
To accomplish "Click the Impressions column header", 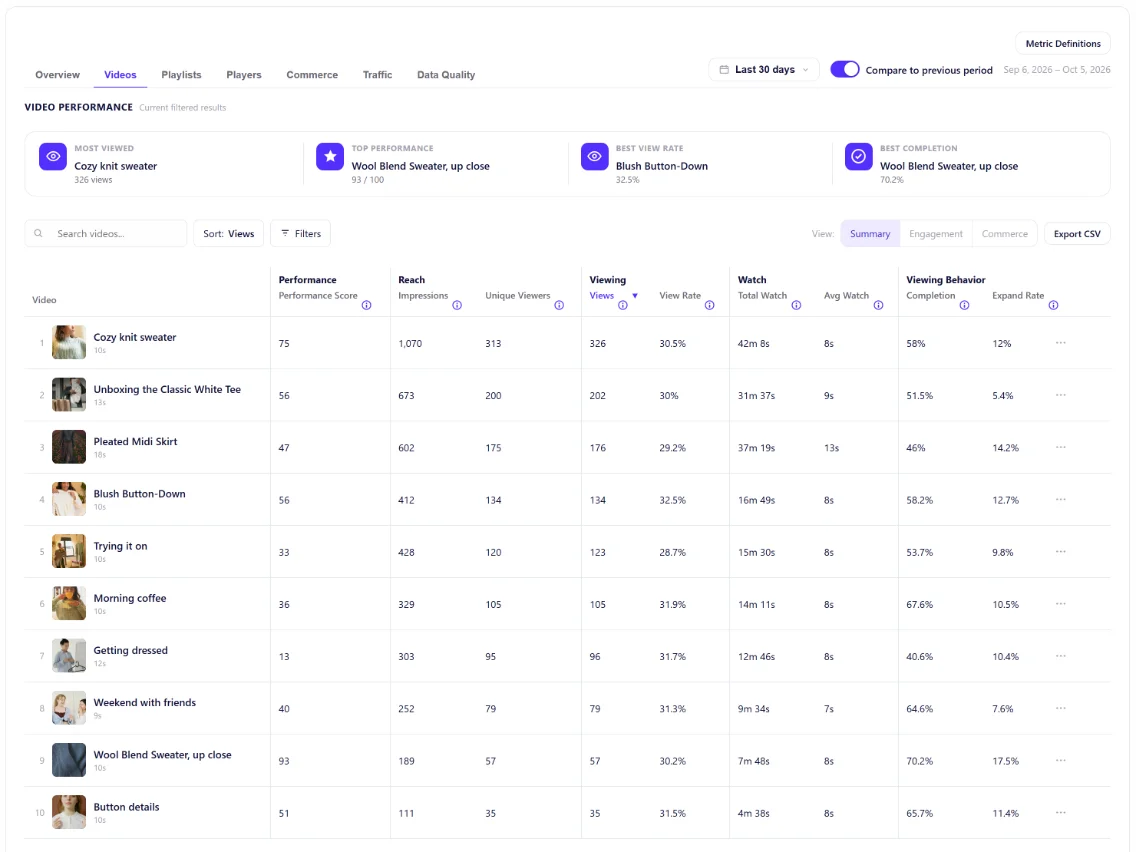I will click(423, 296).
